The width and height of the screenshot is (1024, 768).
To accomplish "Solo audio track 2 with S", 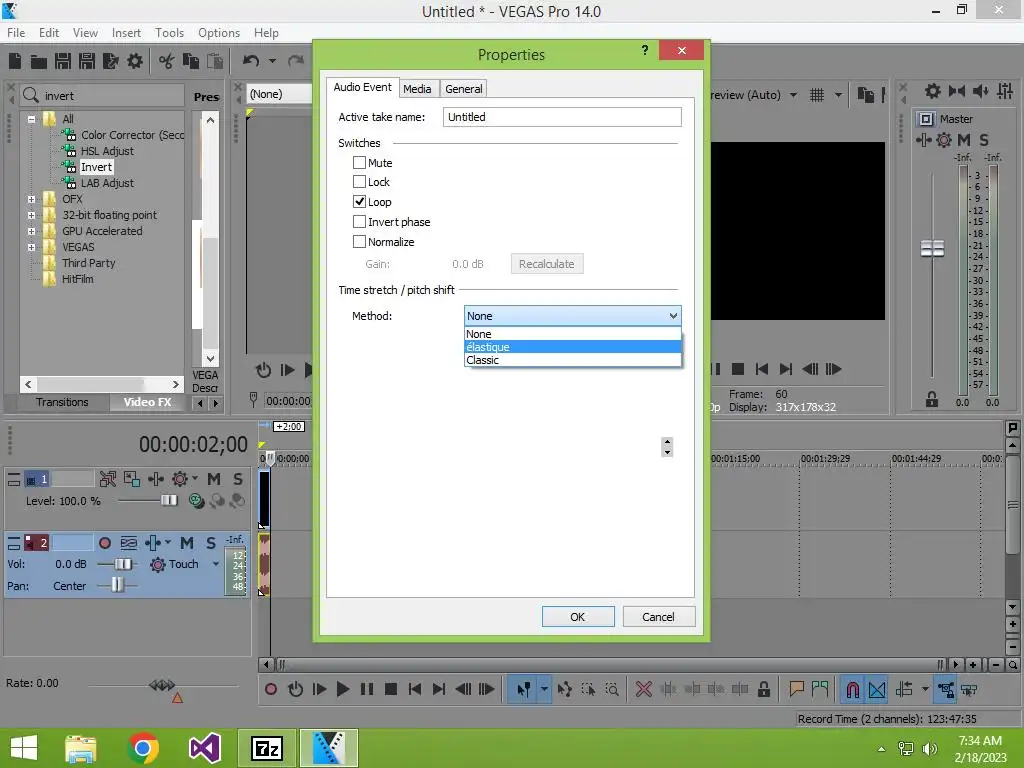I will coord(210,543).
